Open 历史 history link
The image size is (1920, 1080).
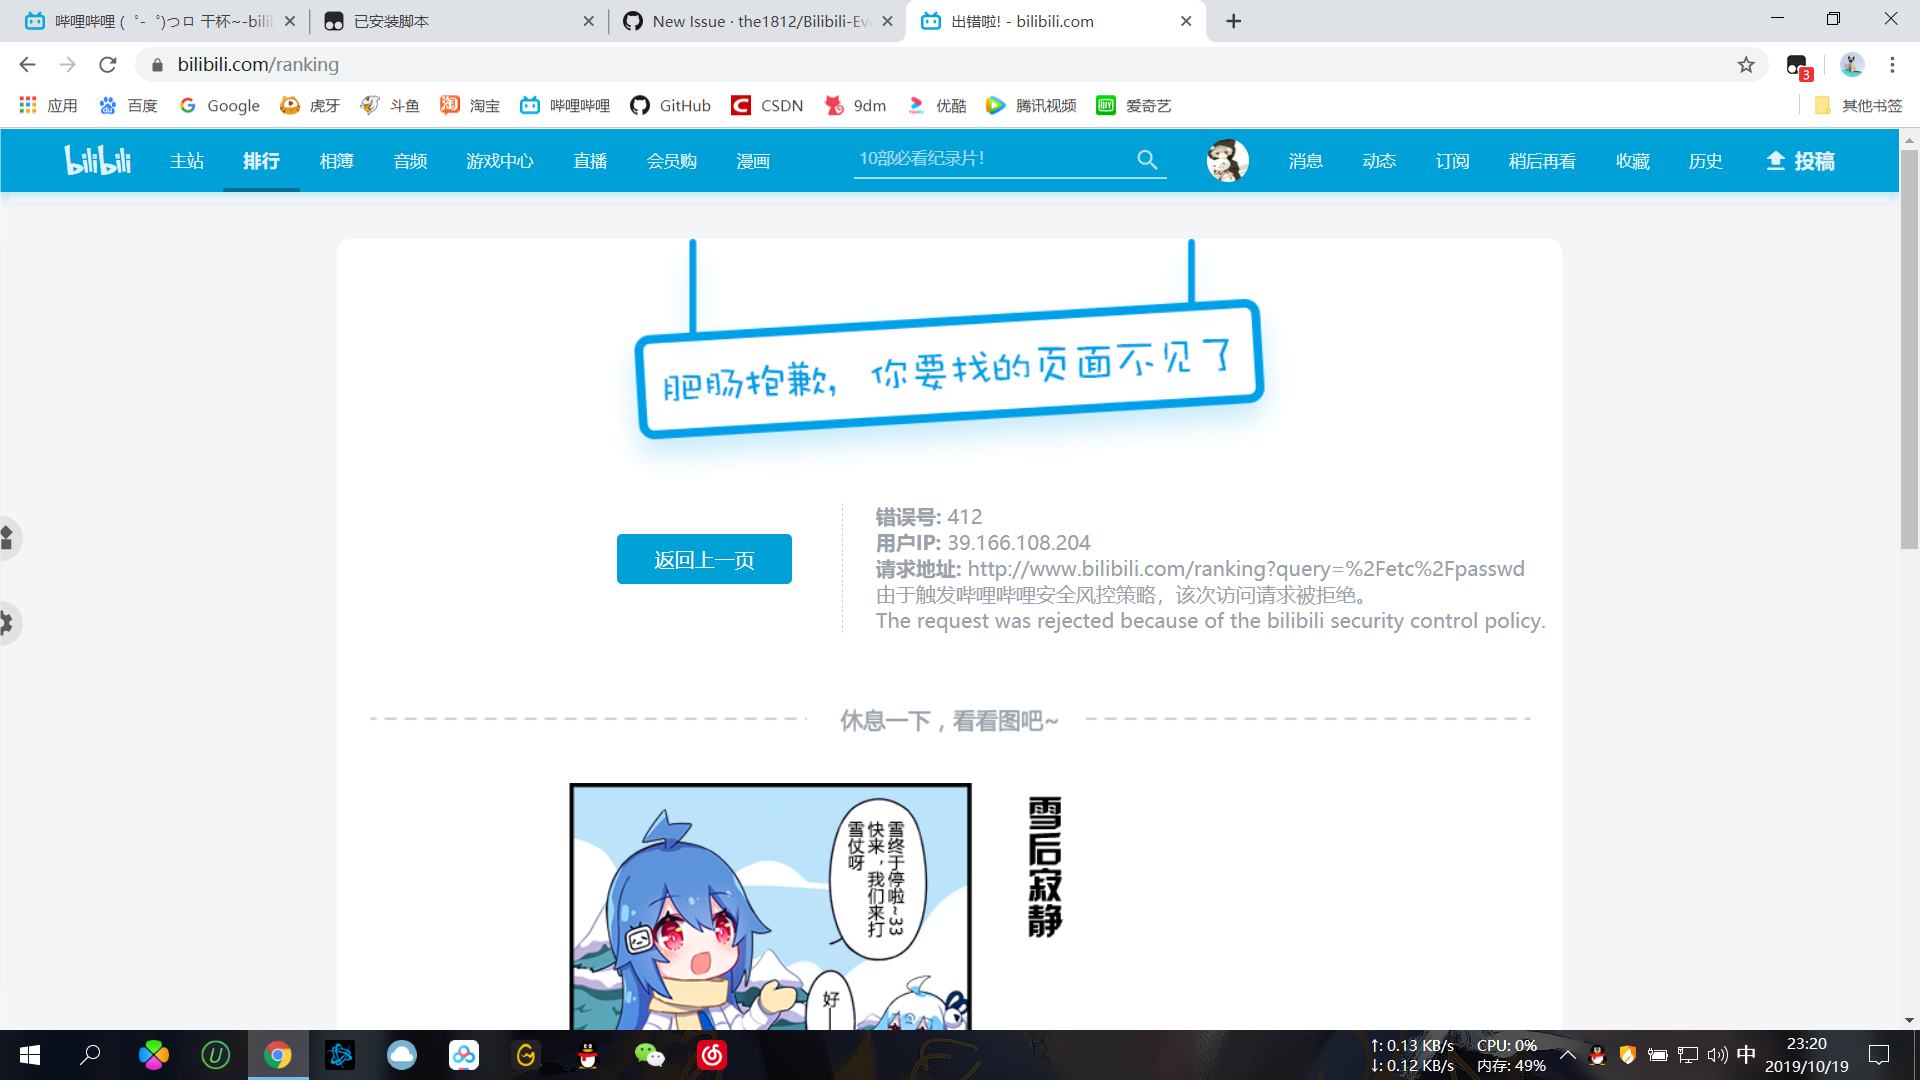[1705, 161]
